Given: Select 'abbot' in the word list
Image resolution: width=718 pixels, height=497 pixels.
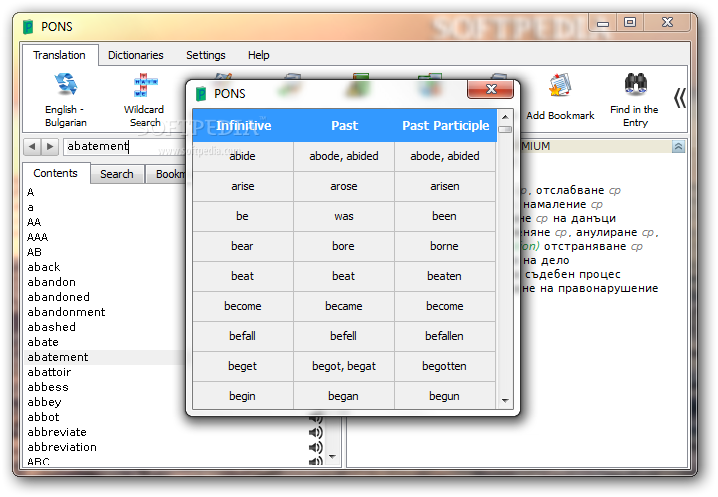Looking at the screenshot, I should [43, 417].
